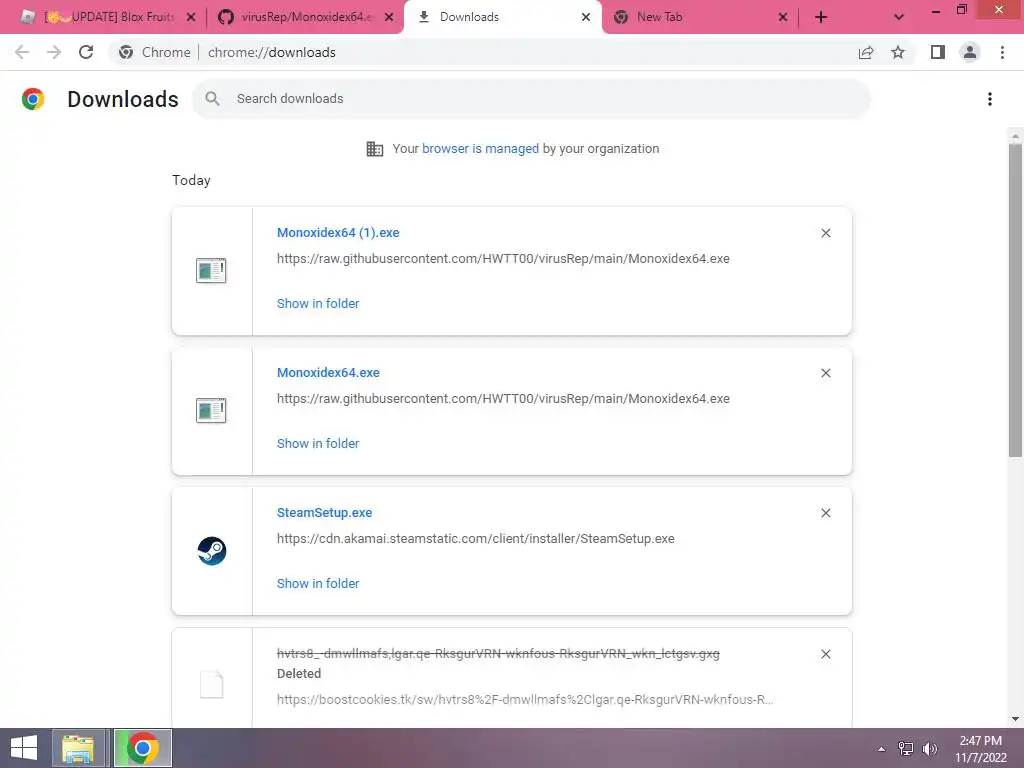Switch to the Blox Fruits tab
Image resolution: width=1024 pixels, height=768 pixels.
point(108,17)
